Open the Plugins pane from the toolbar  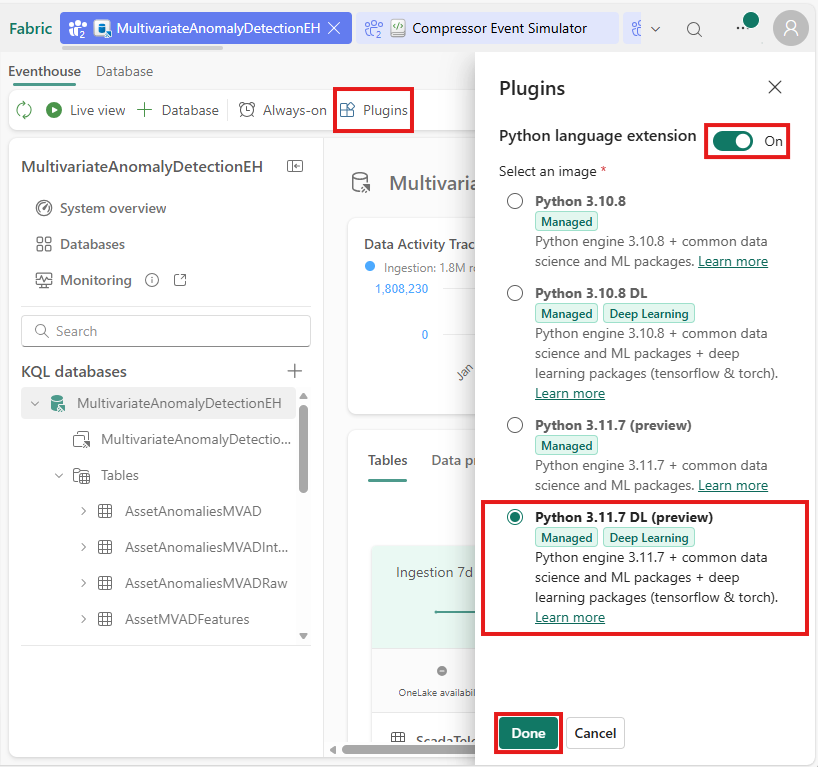pos(373,110)
